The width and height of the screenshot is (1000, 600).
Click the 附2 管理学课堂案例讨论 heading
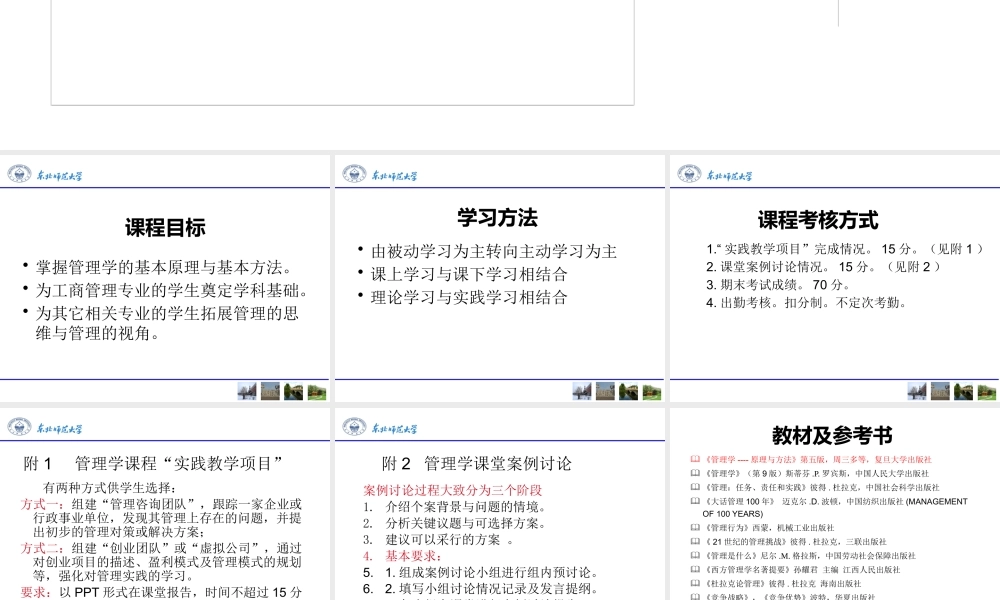pos(477,463)
